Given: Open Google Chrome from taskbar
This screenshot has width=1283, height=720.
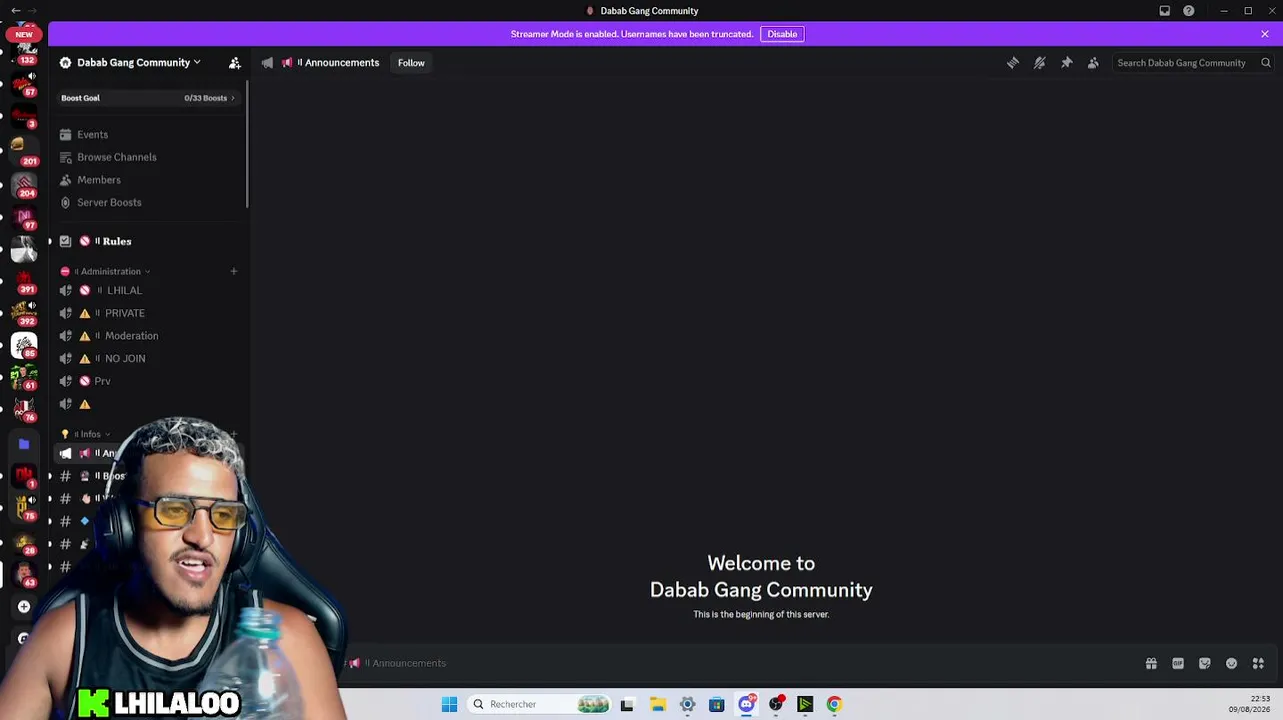Looking at the screenshot, I should pos(834,704).
